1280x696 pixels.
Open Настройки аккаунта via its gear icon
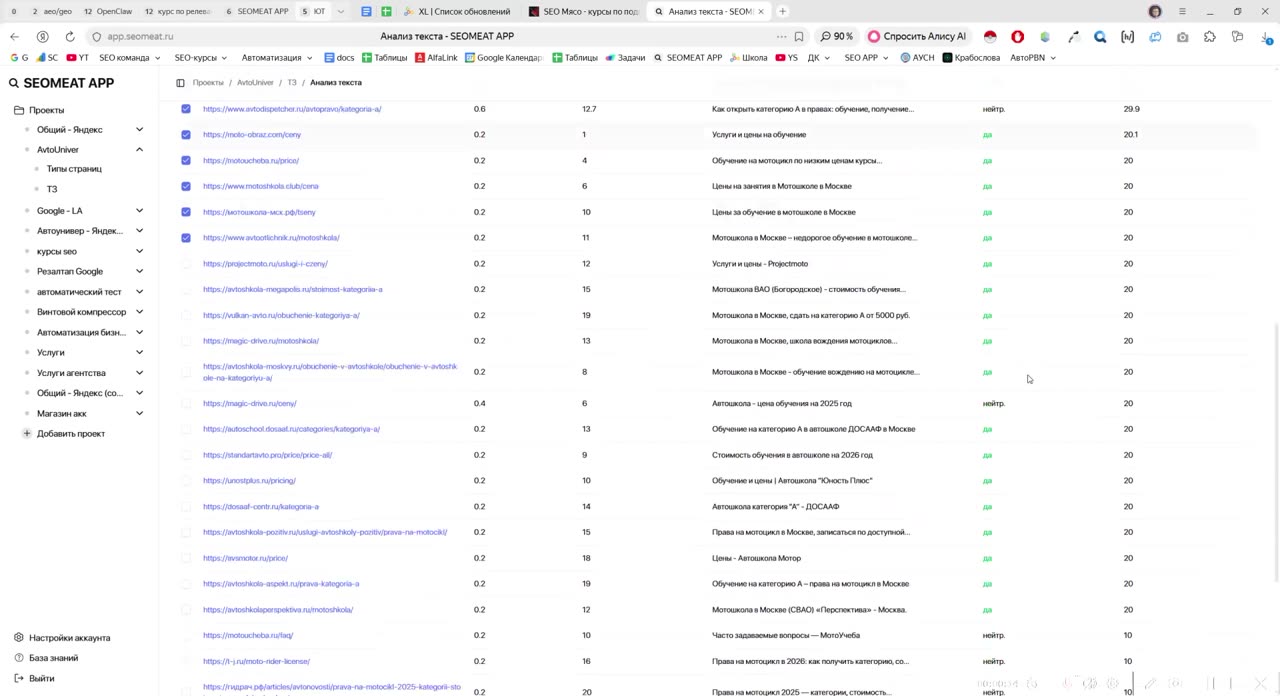tap(19, 638)
